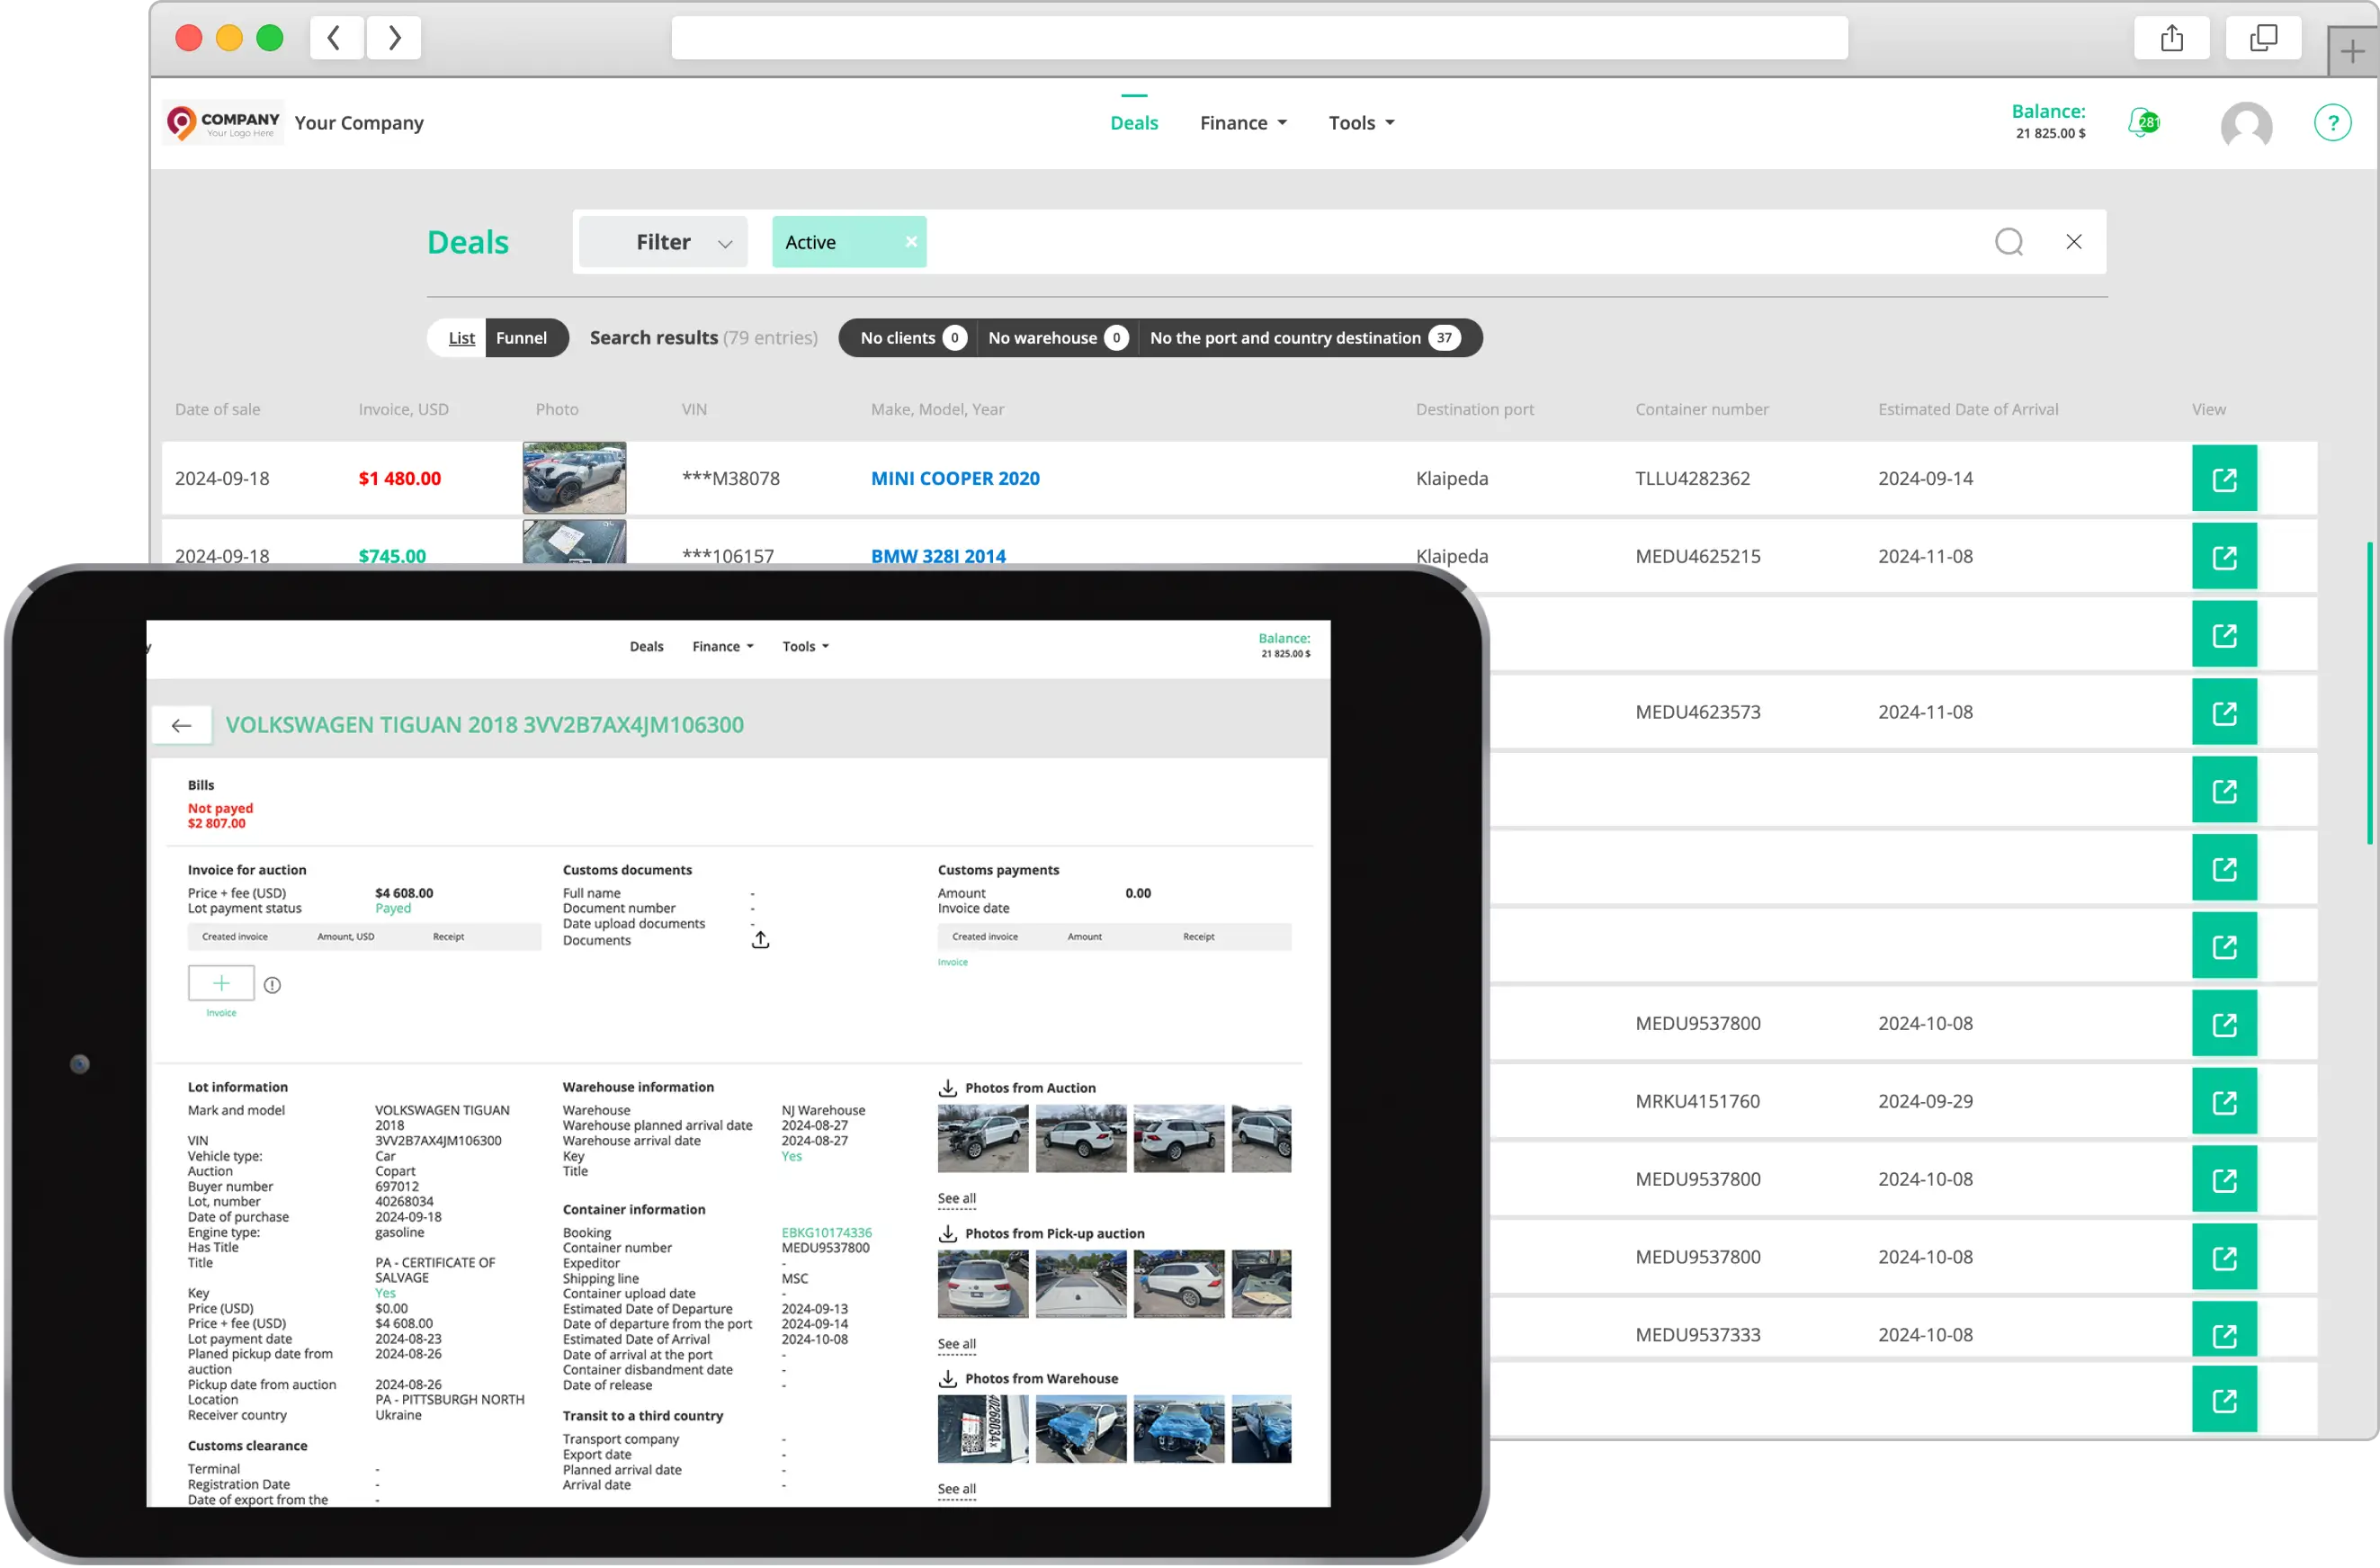Image resolution: width=2380 pixels, height=1568 pixels.
Task: Open the browser tab overview icon
Action: [x=2263, y=38]
